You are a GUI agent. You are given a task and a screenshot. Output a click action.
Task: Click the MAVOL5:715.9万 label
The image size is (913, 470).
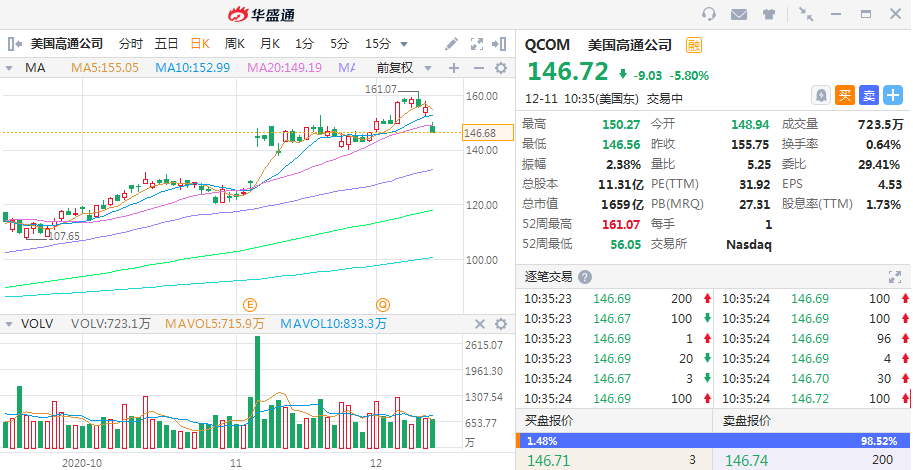[215, 324]
